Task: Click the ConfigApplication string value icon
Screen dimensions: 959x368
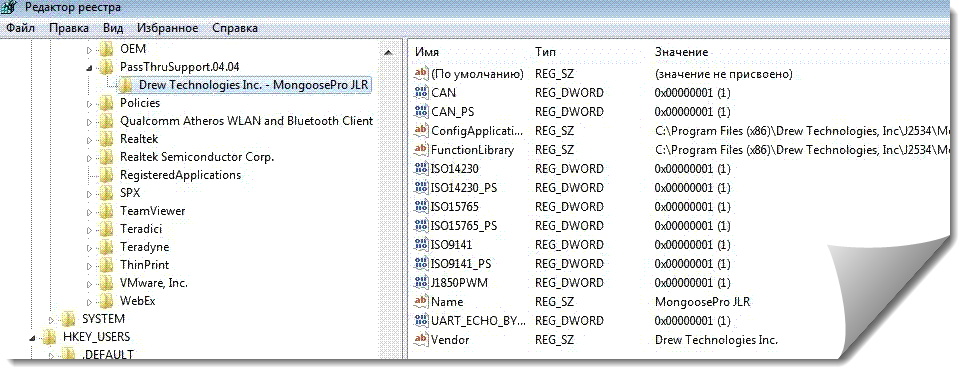Action: point(421,131)
